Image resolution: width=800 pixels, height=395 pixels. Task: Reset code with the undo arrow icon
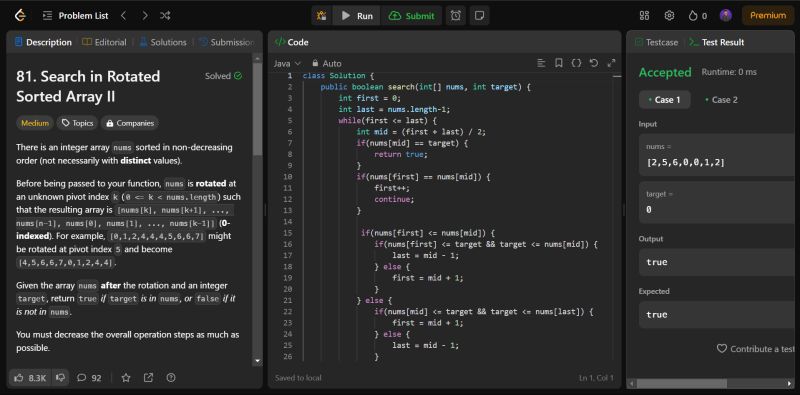pos(593,63)
